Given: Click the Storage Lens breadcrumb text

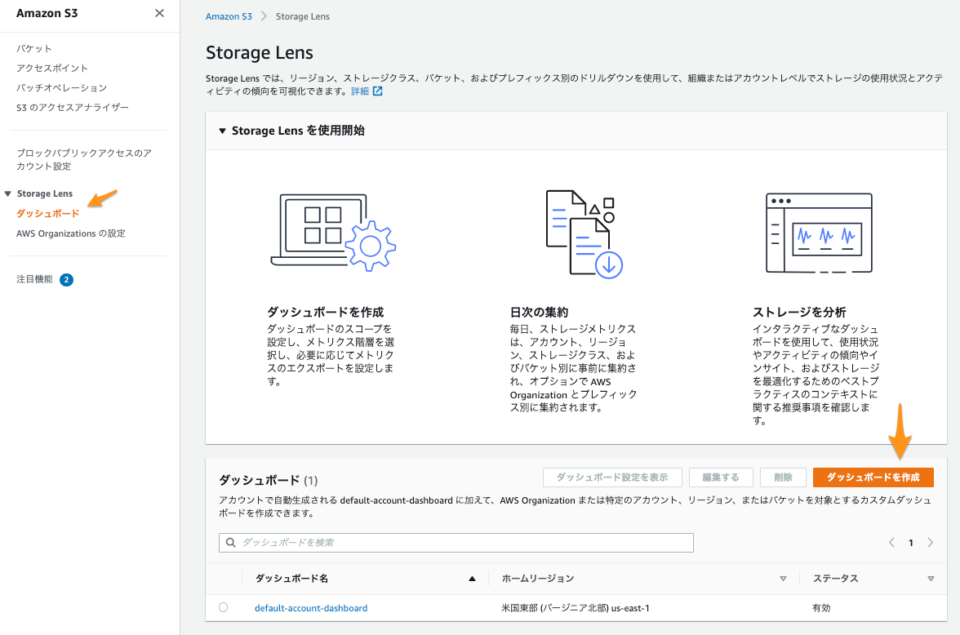Looking at the screenshot, I should [x=302, y=17].
